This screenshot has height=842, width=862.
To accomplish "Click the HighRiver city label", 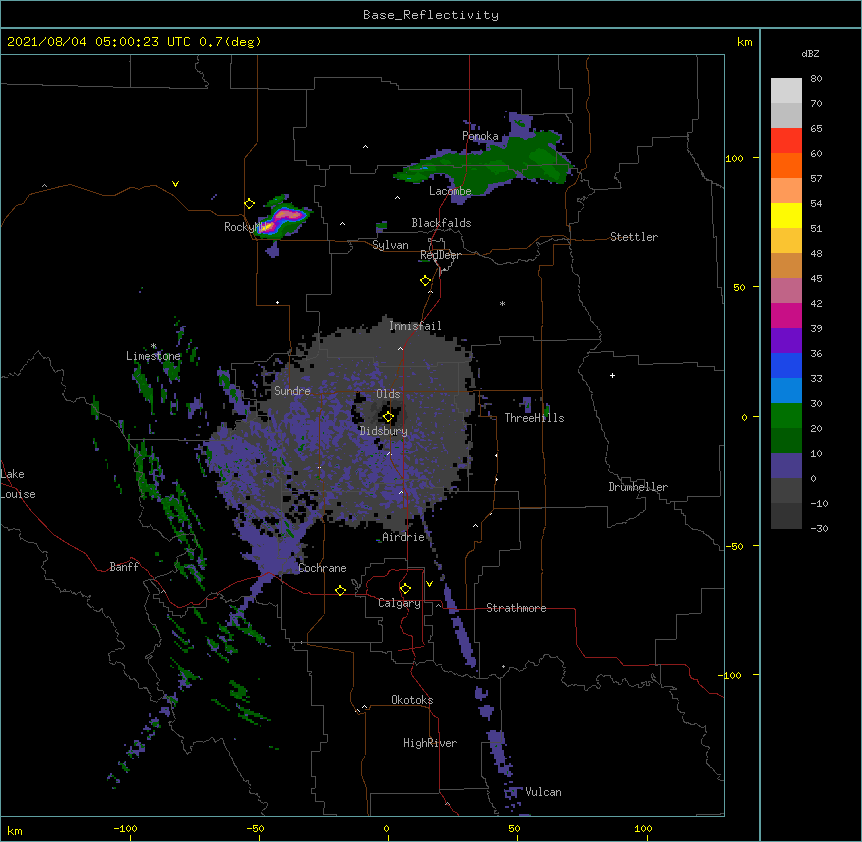I will tap(430, 743).
